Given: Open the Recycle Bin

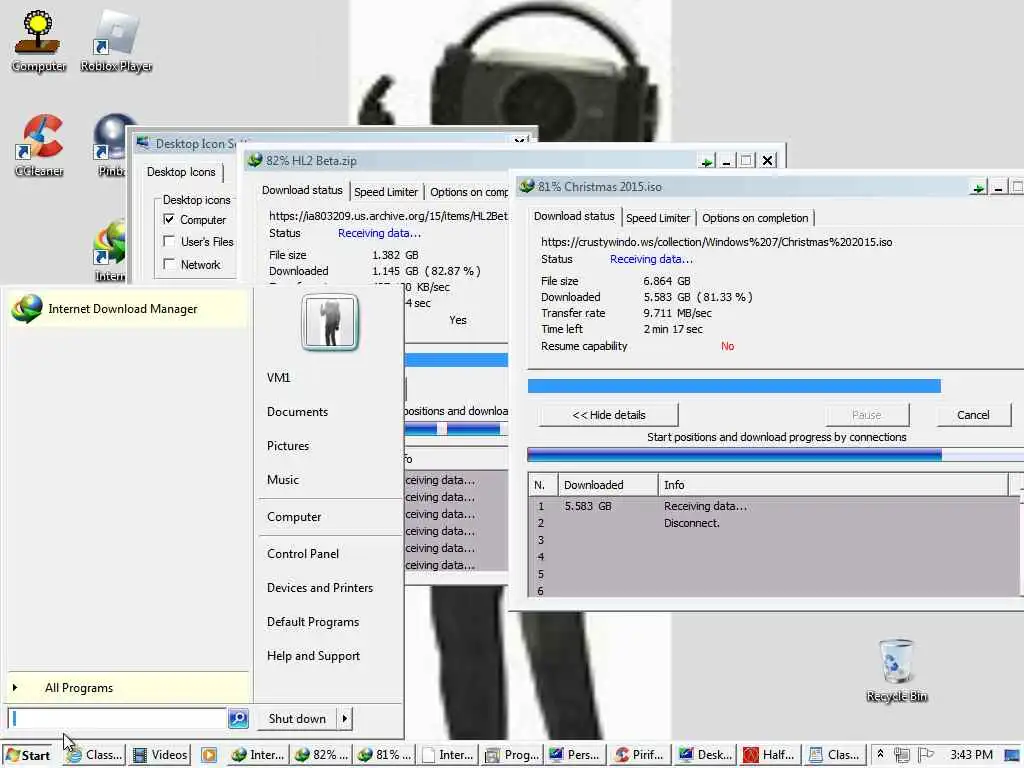Looking at the screenshot, I should pos(897,671).
